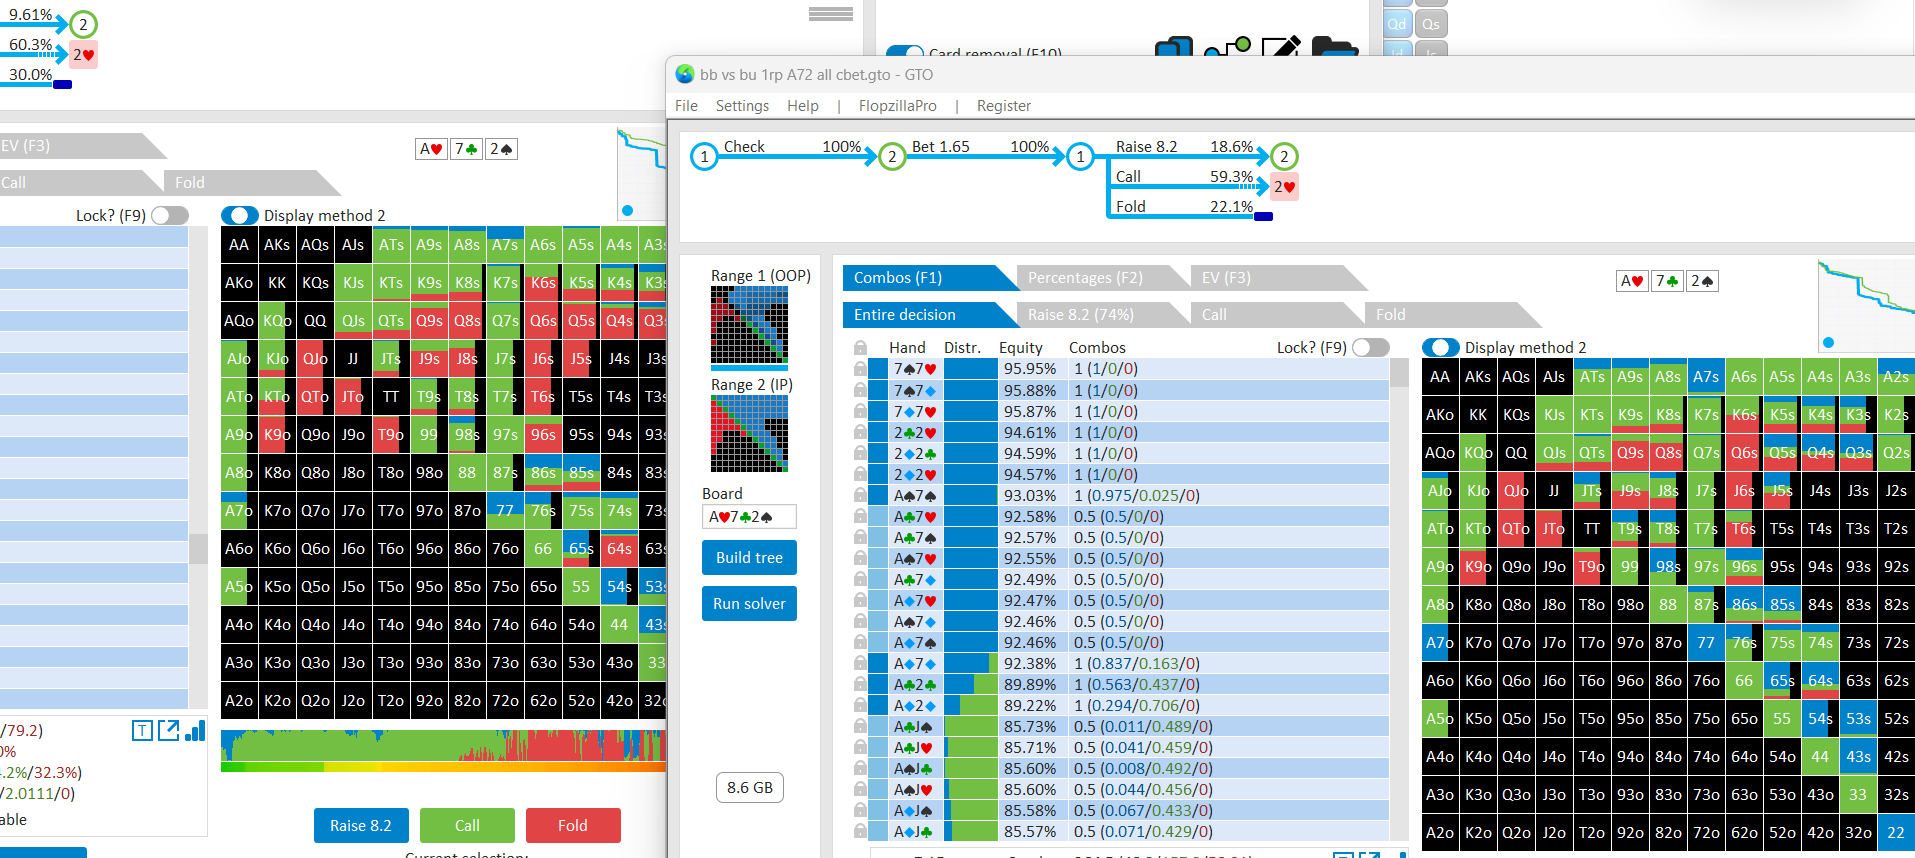Image resolution: width=1915 pixels, height=858 pixels.
Task: Click the Build tree button
Action: tap(749, 558)
